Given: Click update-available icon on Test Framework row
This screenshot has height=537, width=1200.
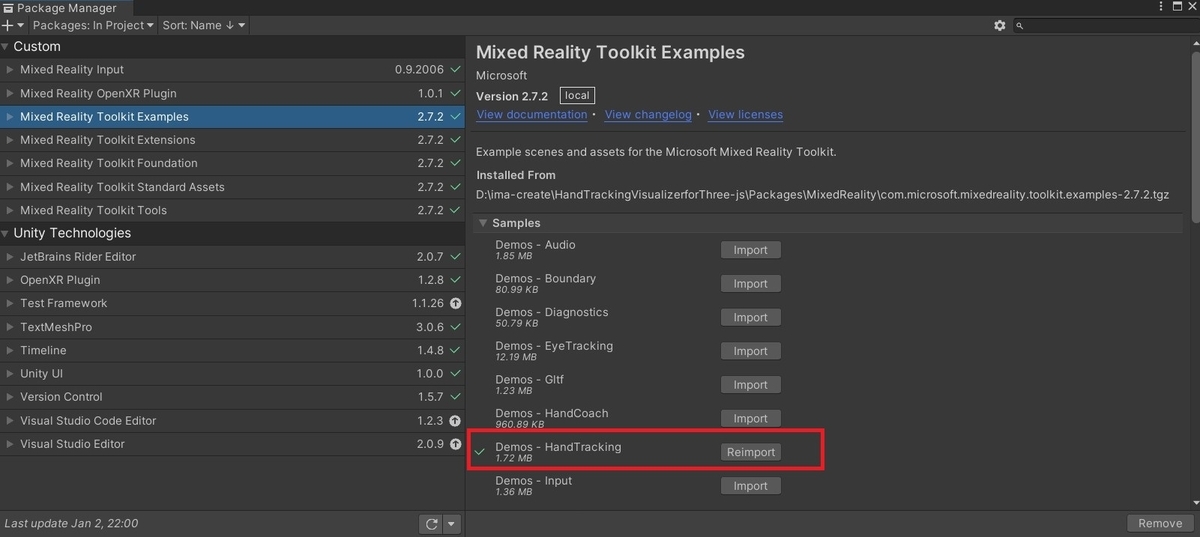Looking at the screenshot, I should click(x=456, y=304).
